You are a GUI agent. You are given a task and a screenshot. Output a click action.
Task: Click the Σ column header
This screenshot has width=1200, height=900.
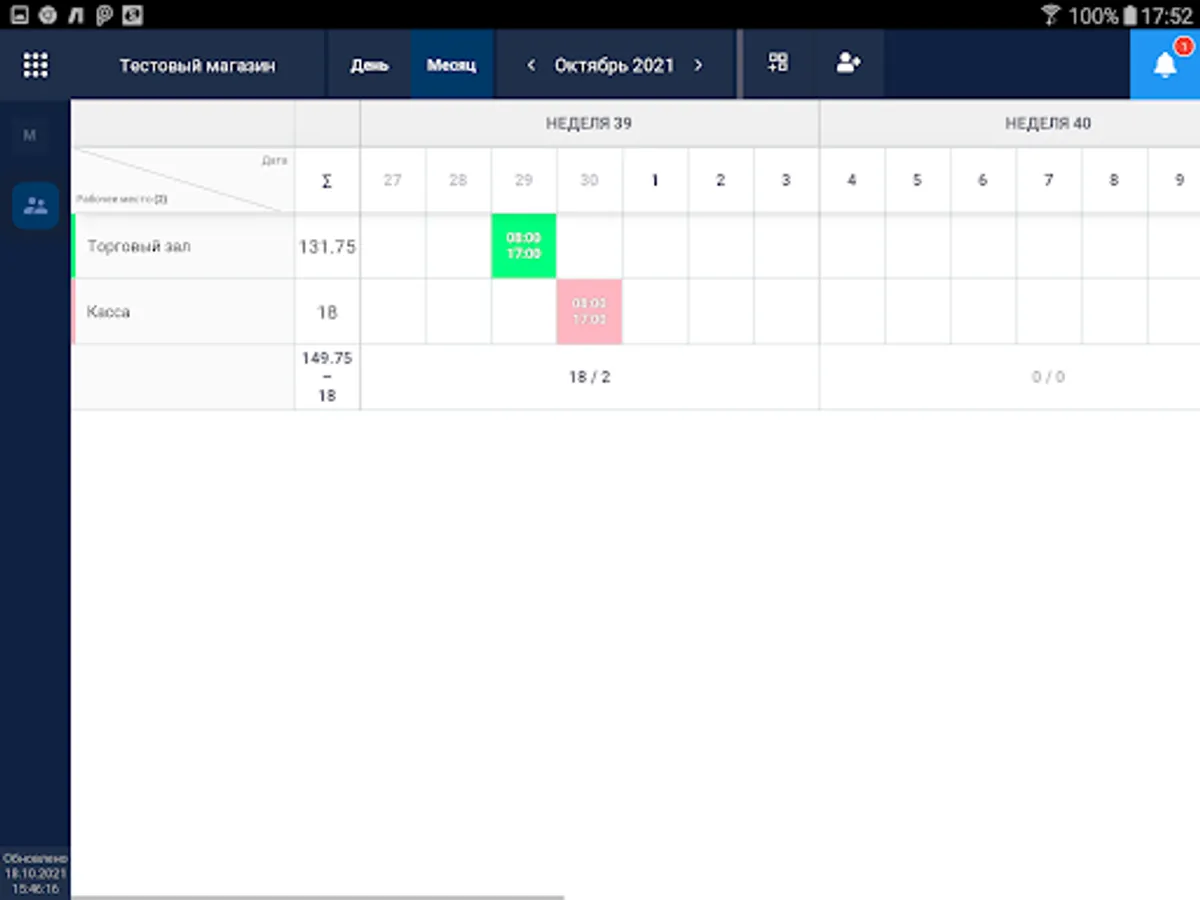(327, 181)
